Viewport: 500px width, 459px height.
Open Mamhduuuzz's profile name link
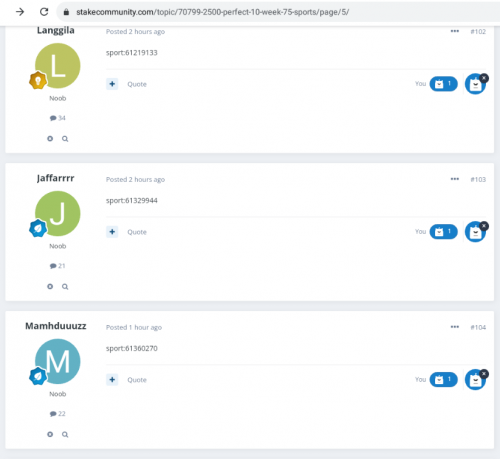pos(56,326)
